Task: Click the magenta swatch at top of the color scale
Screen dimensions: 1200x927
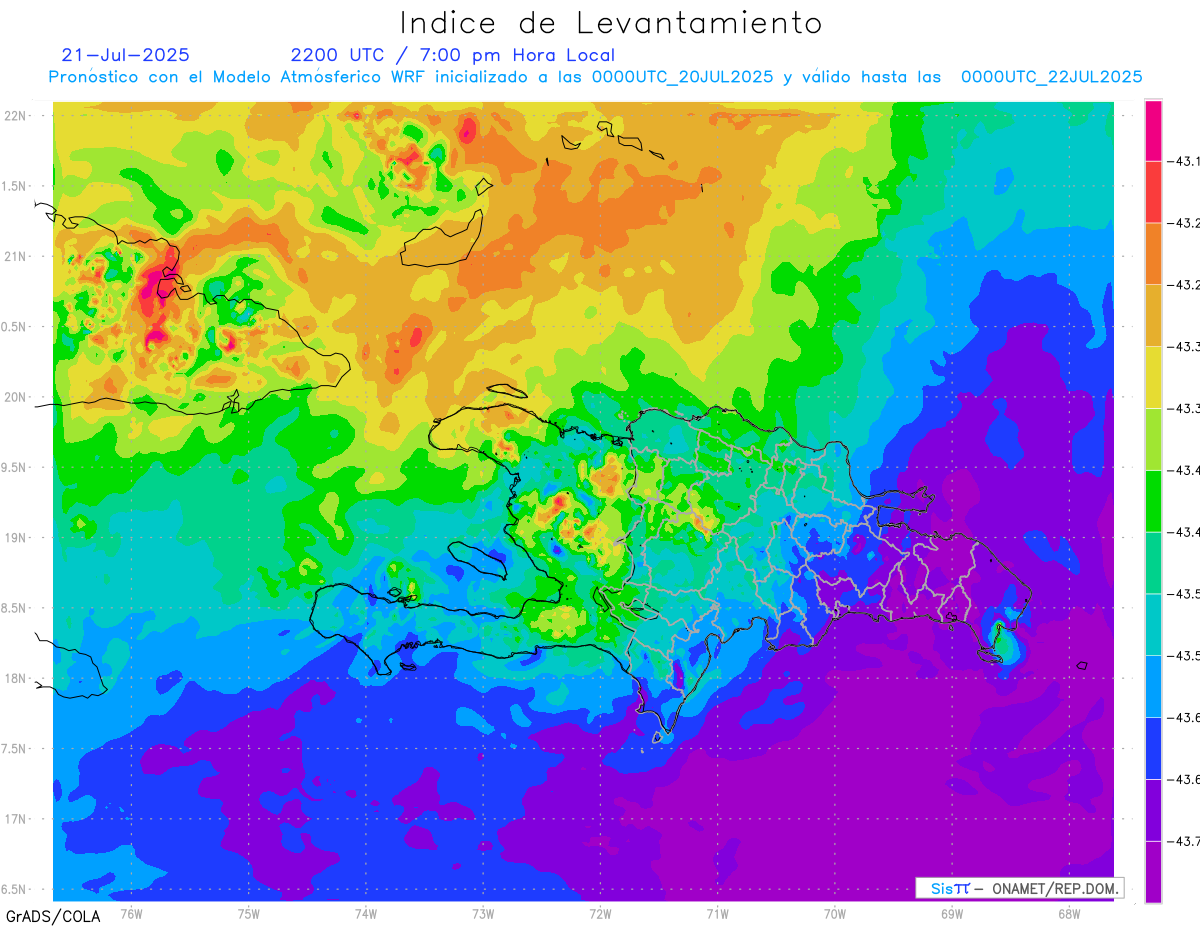Action: [1153, 130]
